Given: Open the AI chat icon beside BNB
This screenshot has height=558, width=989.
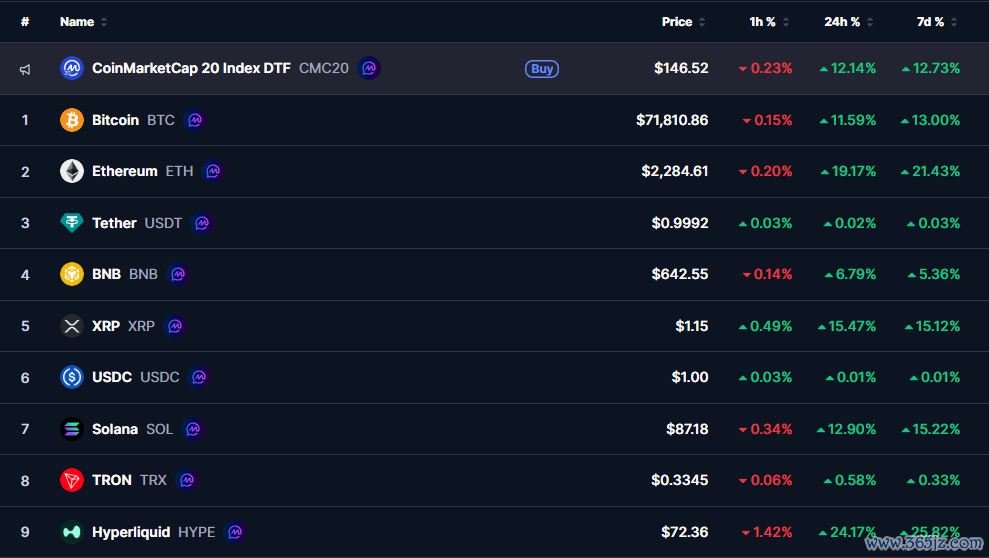Looking at the screenshot, I should click(178, 274).
